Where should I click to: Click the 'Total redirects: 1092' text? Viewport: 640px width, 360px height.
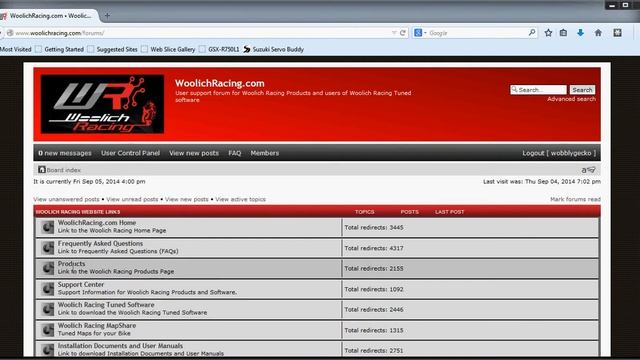374,289
